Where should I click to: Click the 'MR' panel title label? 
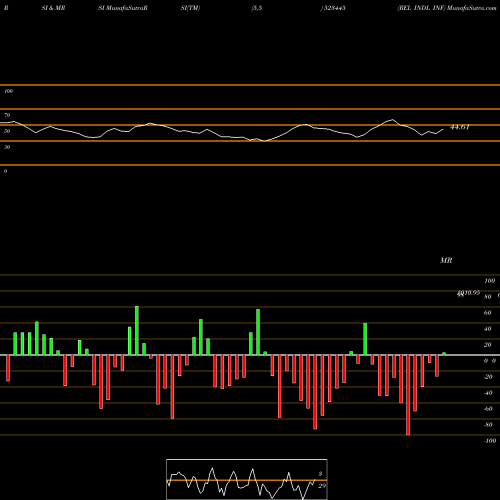click(x=446, y=260)
